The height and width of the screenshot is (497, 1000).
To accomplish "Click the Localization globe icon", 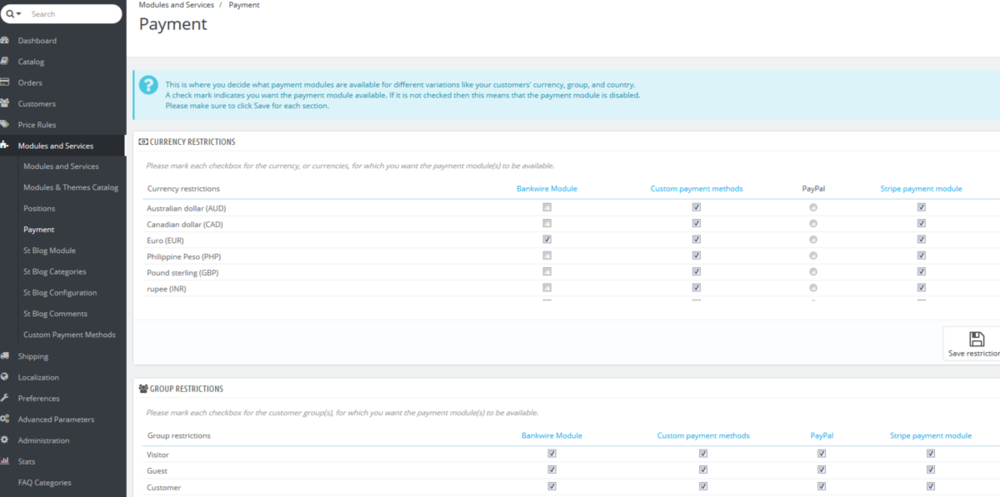I will click(6, 377).
